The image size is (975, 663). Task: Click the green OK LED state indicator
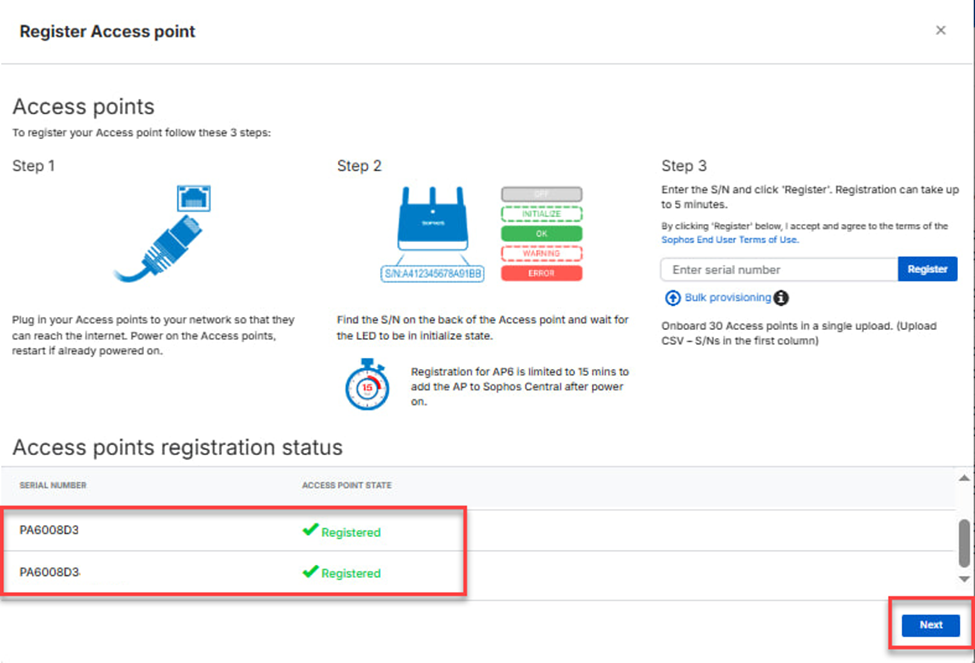(541, 233)
